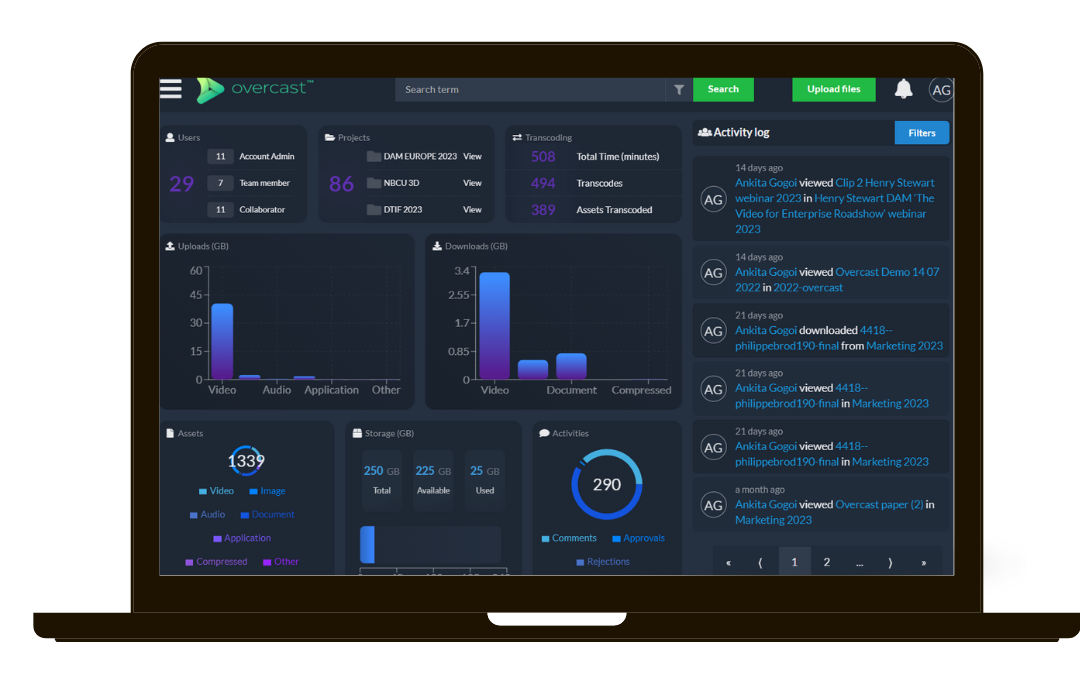The width and height of the screenshot is (1080, 675).
Task: Click the 11 Account Admin count
Action: (220, 156)
